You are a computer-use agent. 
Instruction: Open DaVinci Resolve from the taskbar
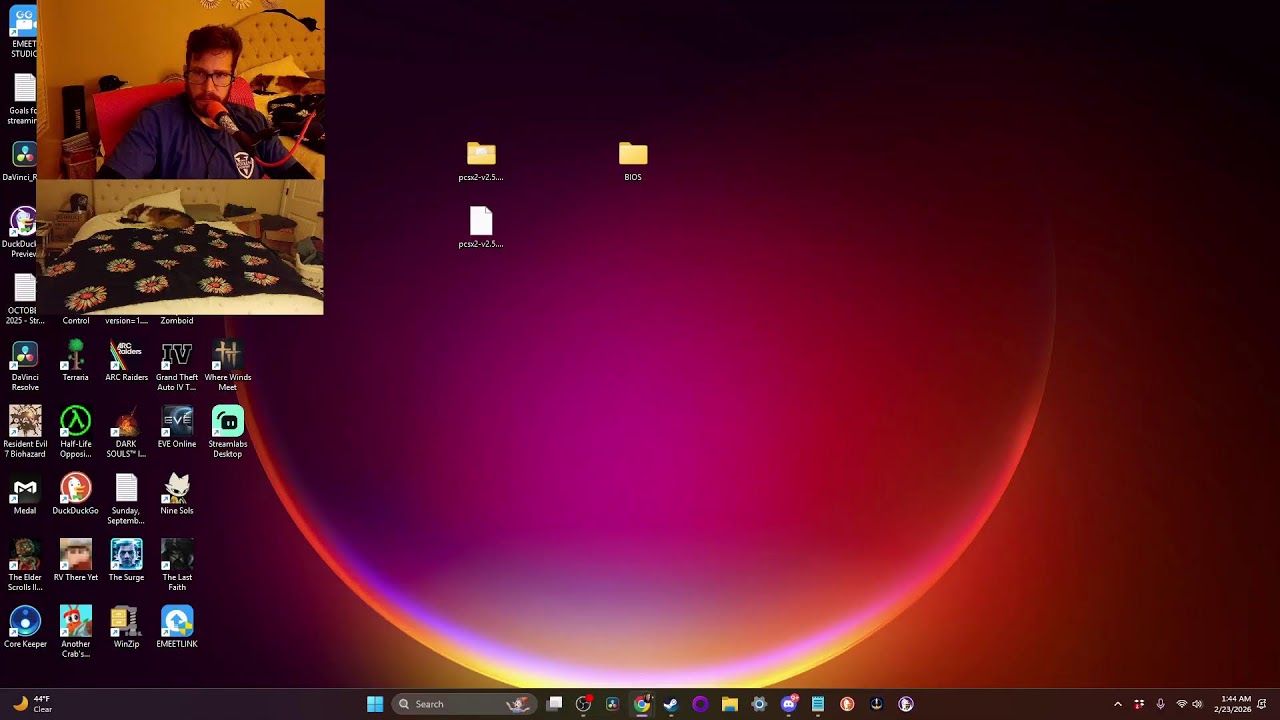pos(613,704)
